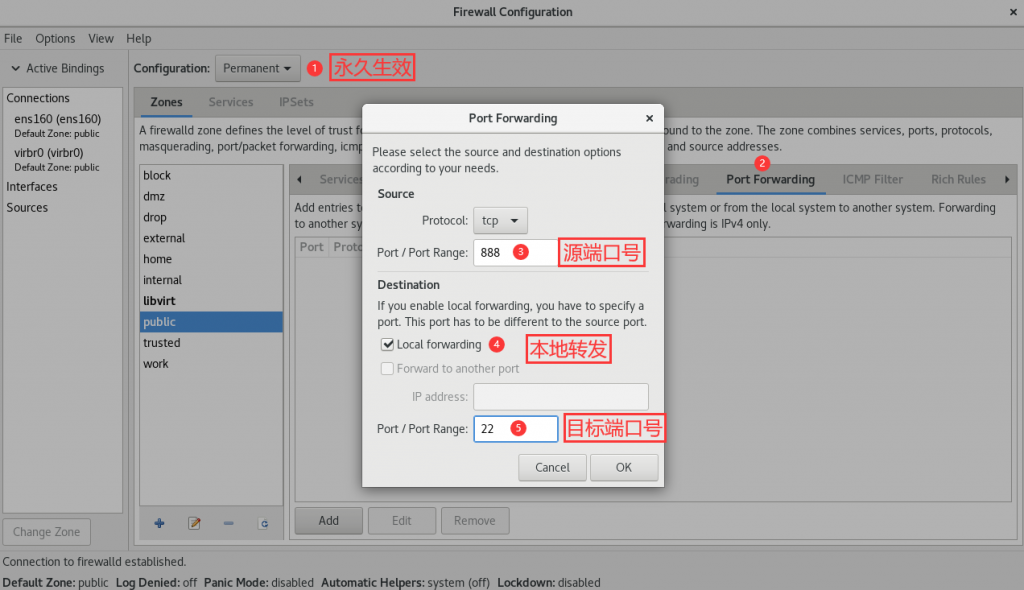Select the public zone
Image resolution: width=1024 pixels, height=590 pixels.
211,321
